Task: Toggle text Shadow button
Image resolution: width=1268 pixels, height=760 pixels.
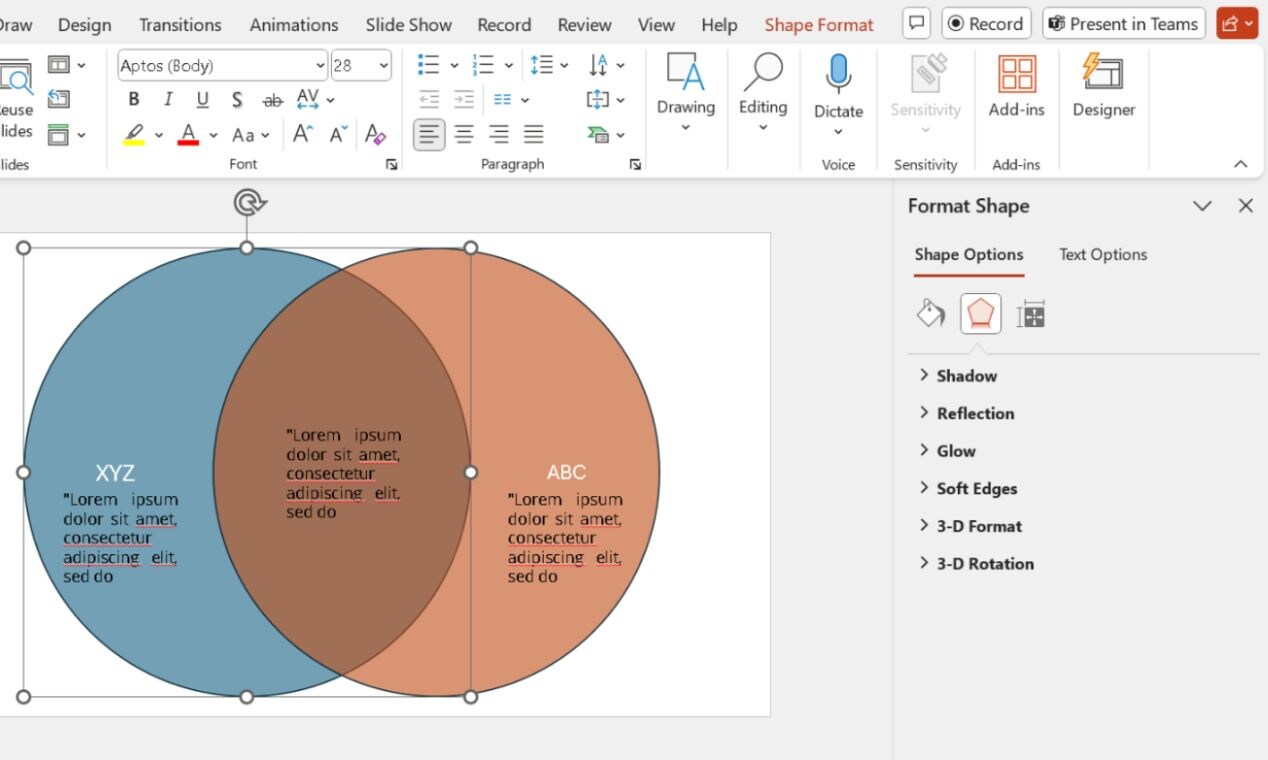Action: click(237, 99)
